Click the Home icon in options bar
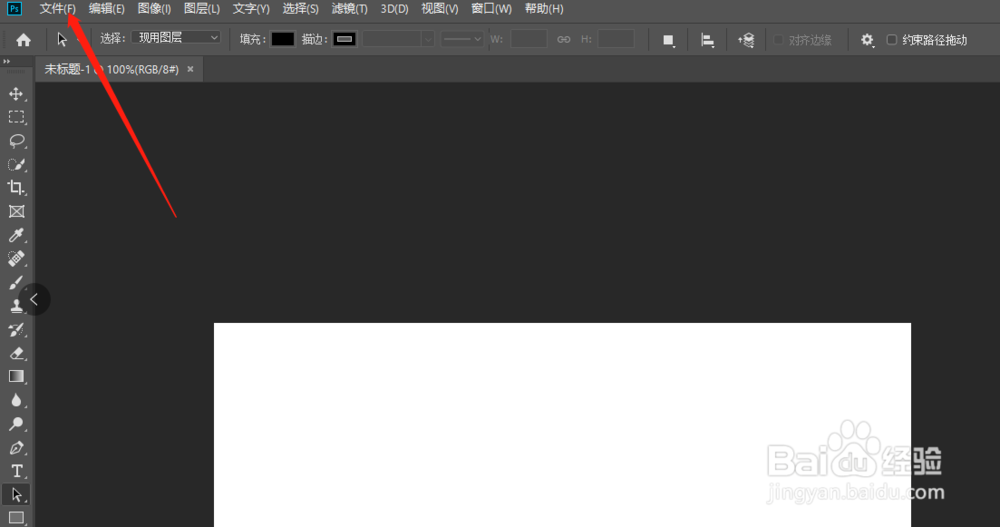The width and height of the screenshot is (1000, 527). coord(24,40)
